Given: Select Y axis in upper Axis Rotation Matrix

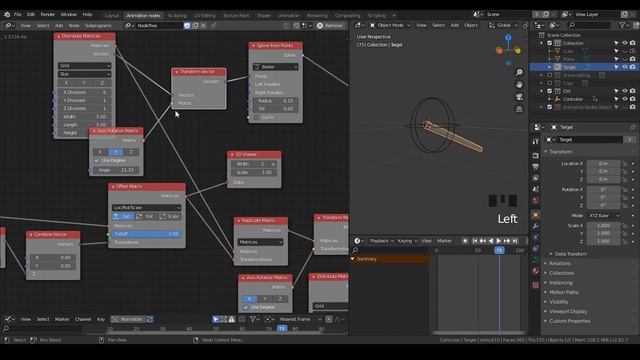Looking at the screenshot, I should tap(116, 152).
